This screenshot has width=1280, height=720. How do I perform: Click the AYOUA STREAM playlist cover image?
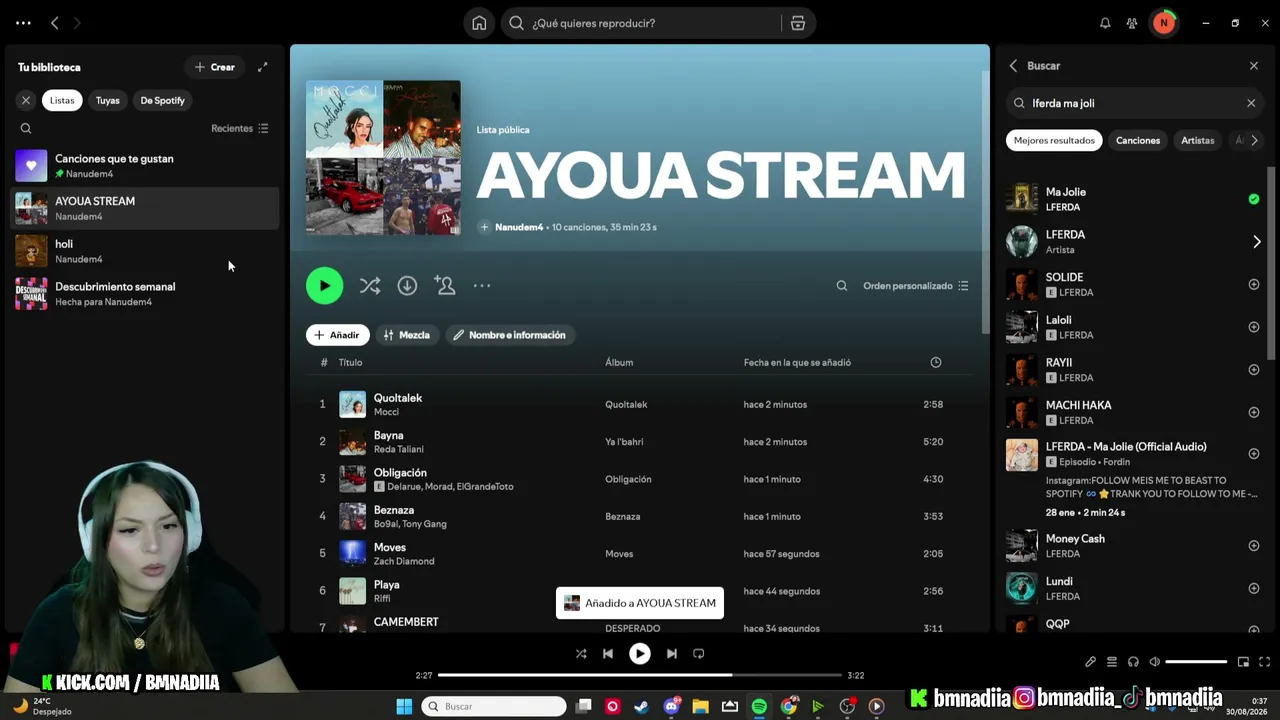(x=384, y=158)
